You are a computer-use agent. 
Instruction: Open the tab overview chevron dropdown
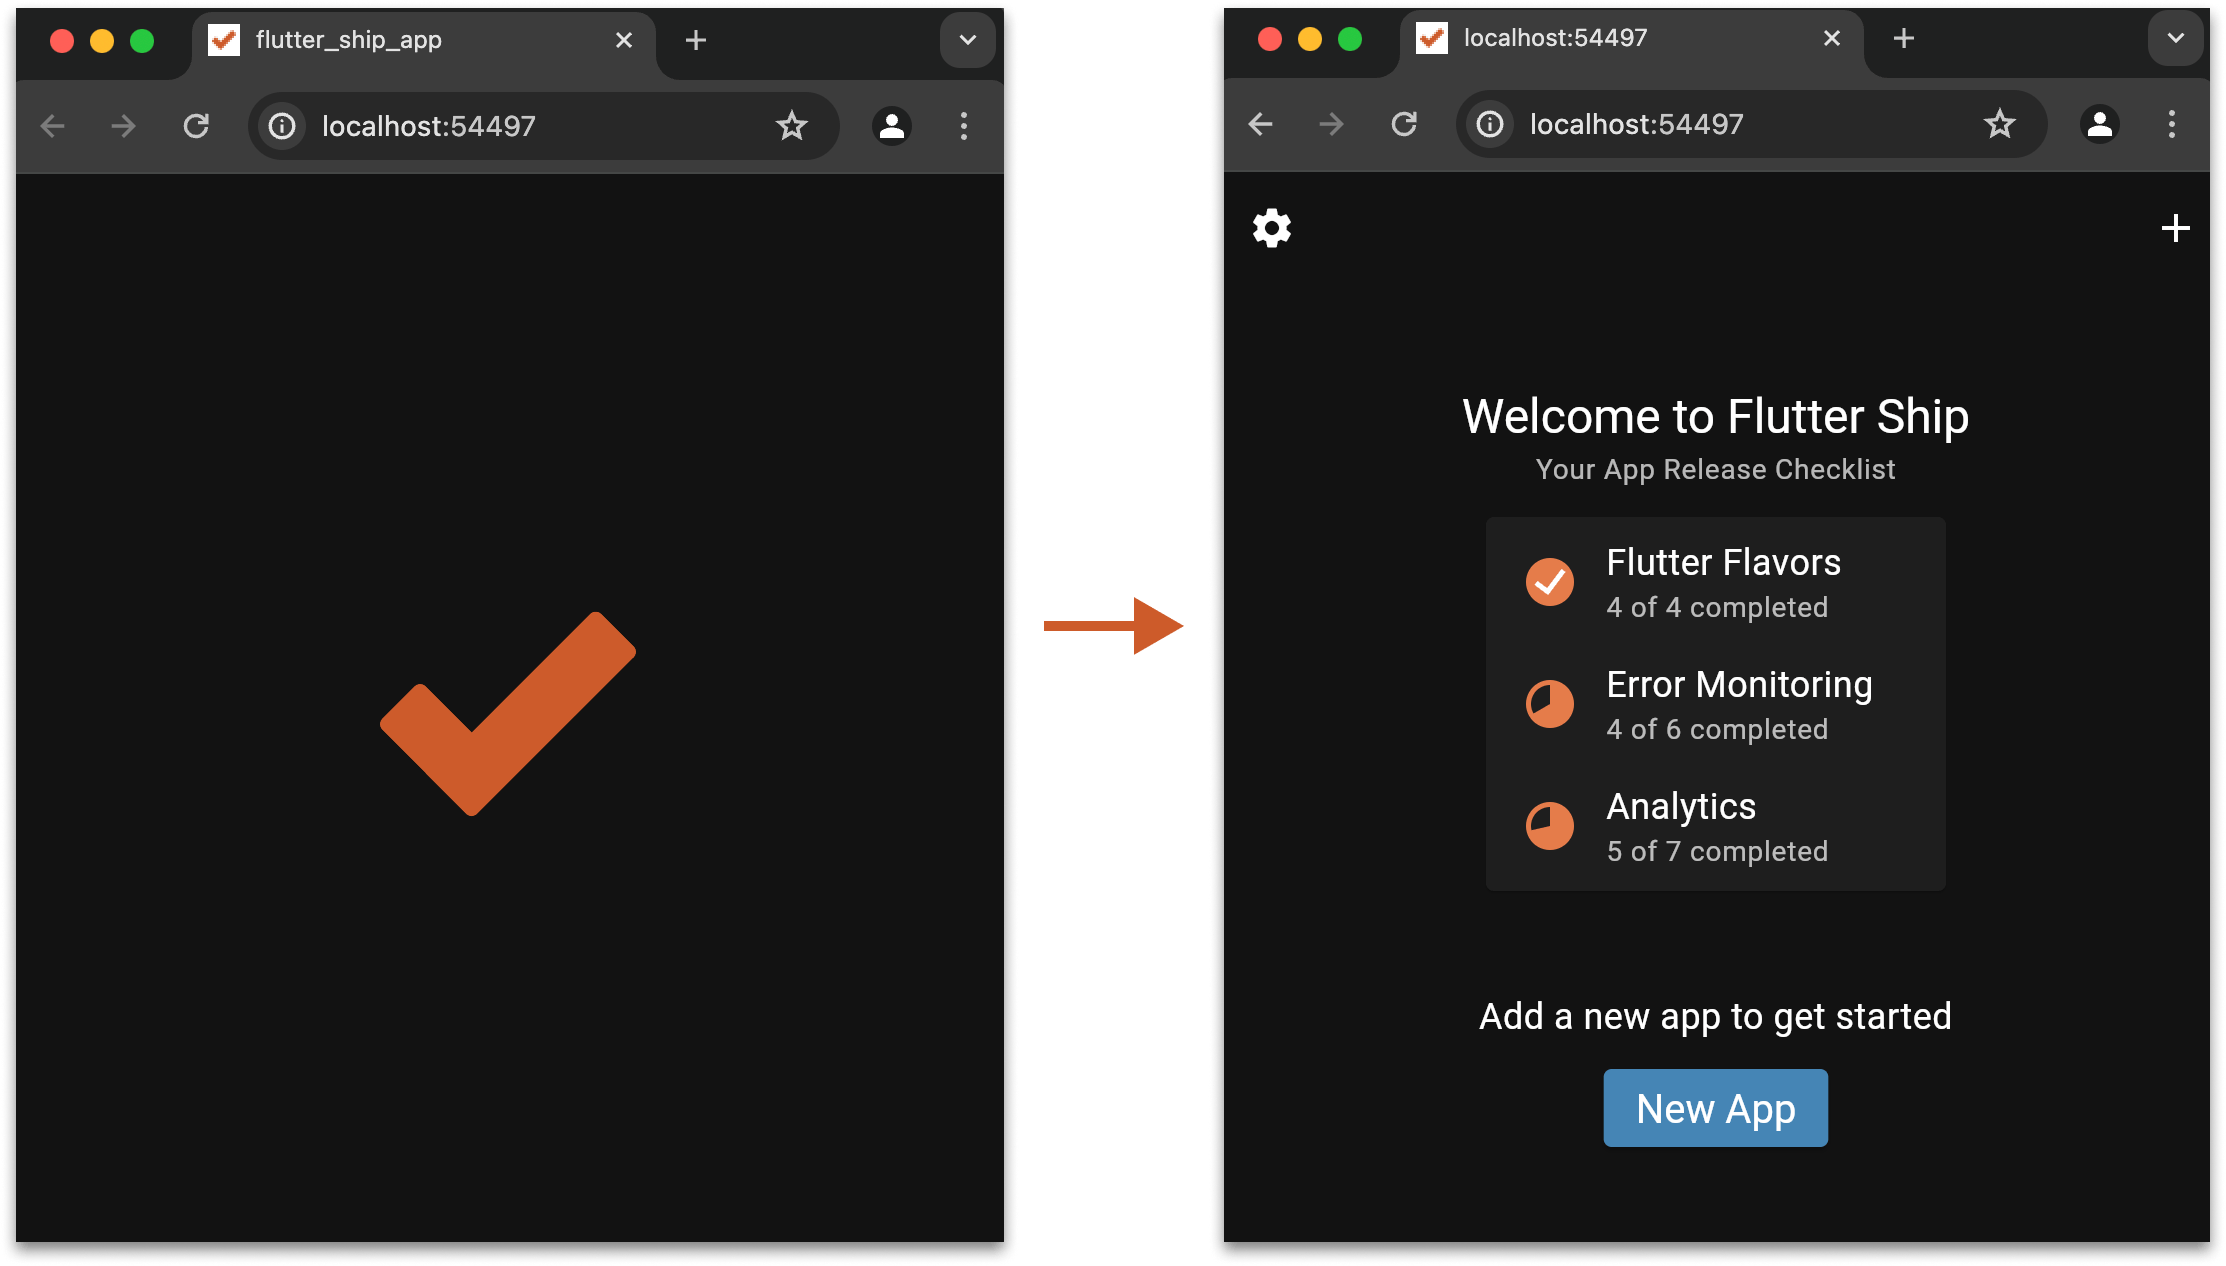coord(966,40)
